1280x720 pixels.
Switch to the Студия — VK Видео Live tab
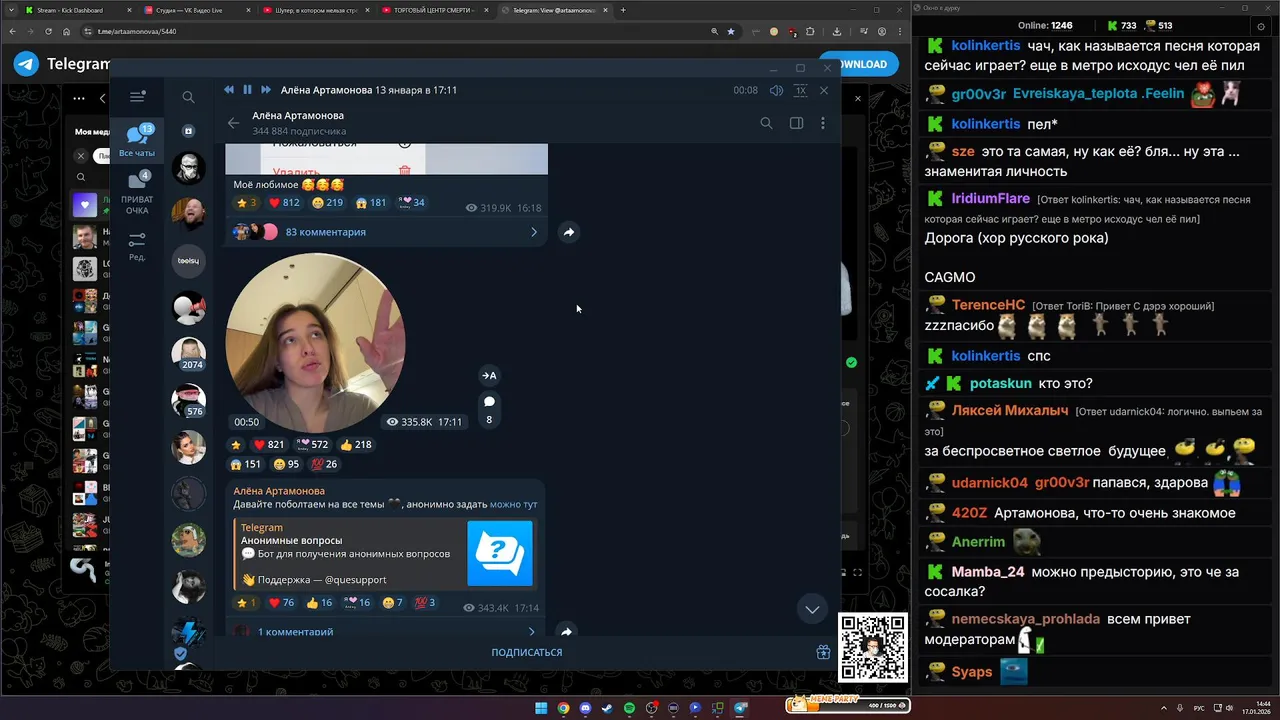click(196, 10)
